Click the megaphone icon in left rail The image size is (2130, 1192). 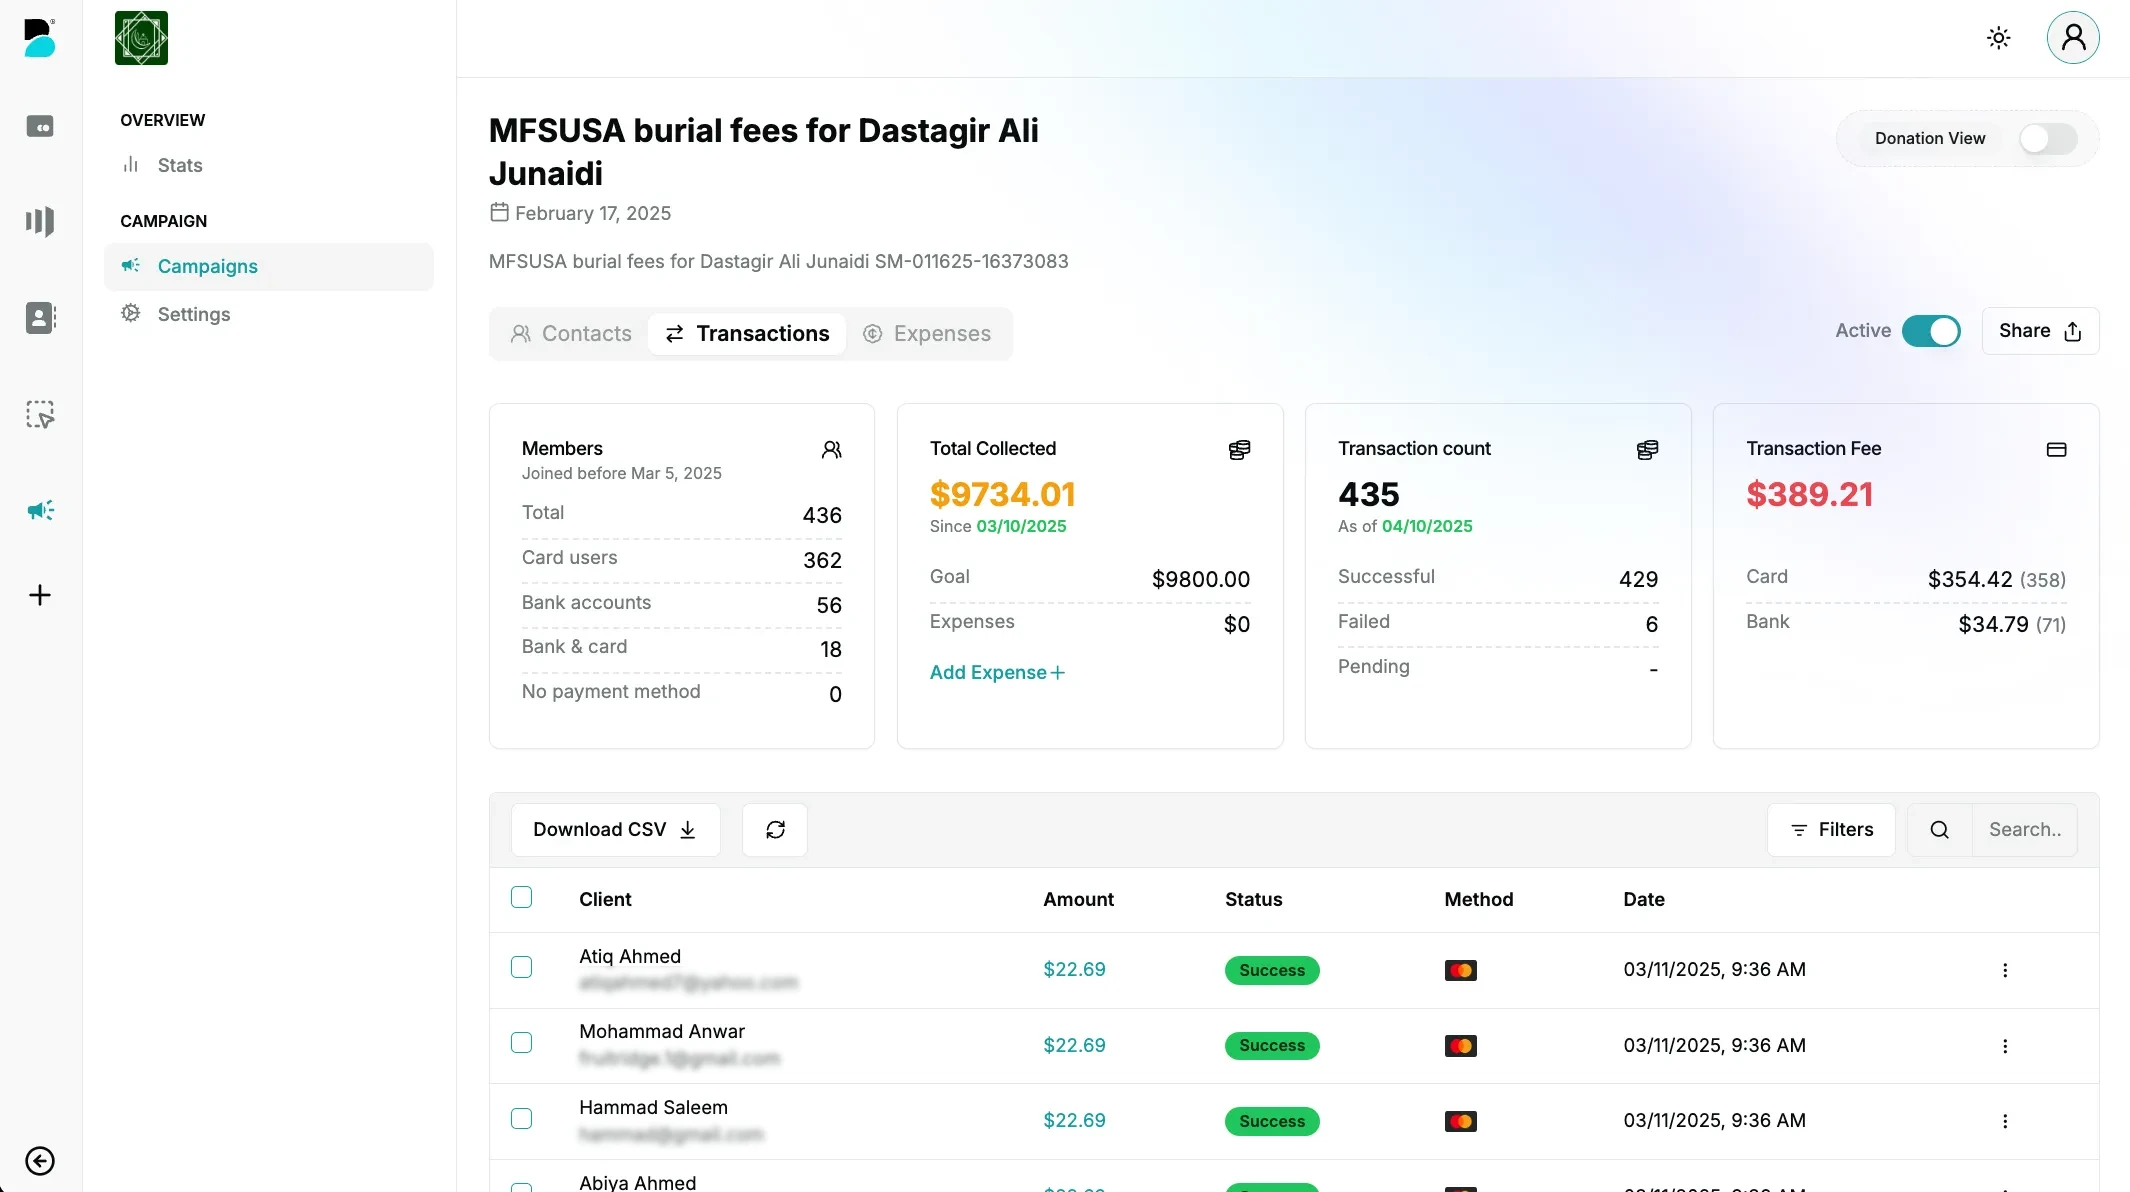tap(40, 510)
